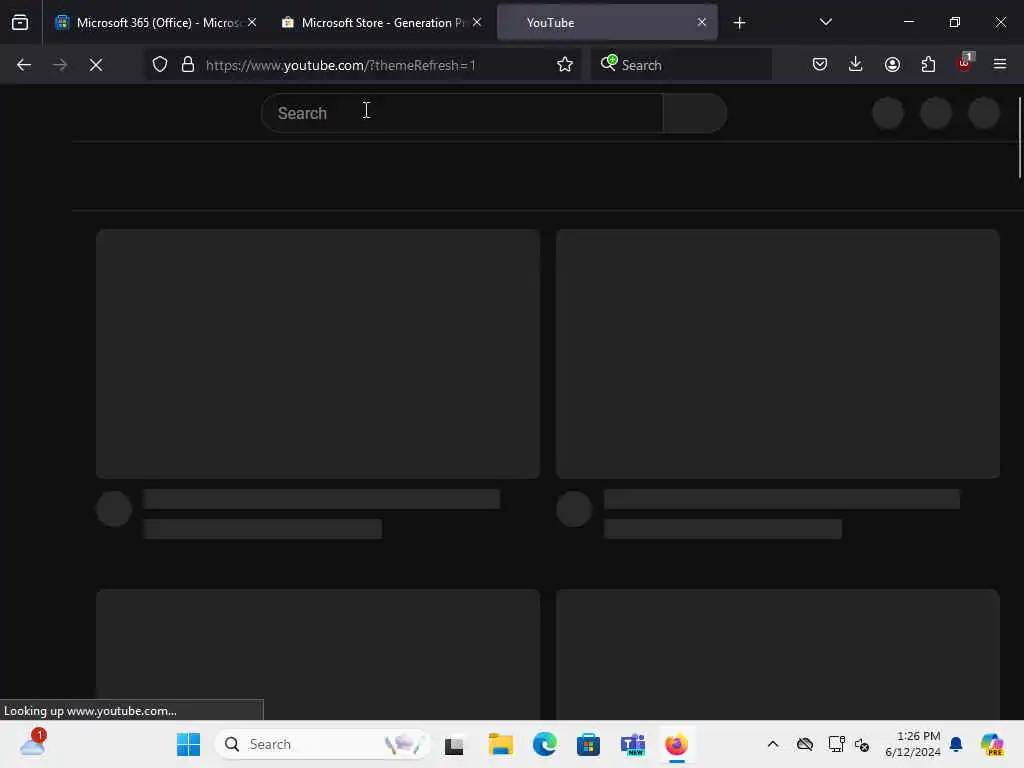Close the Microsoft Store tab
This screenshot has width=1024, height=768.
477,22
